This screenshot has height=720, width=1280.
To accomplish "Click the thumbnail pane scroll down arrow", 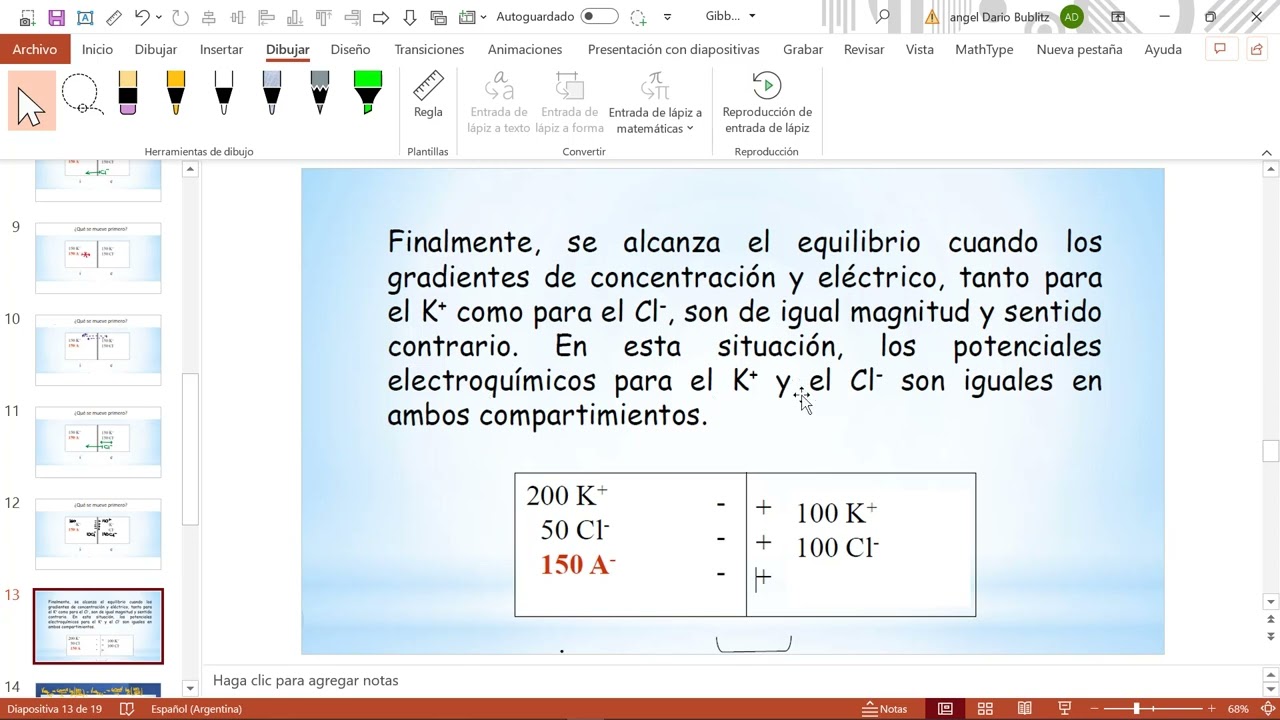I will (x=190, y=688).
